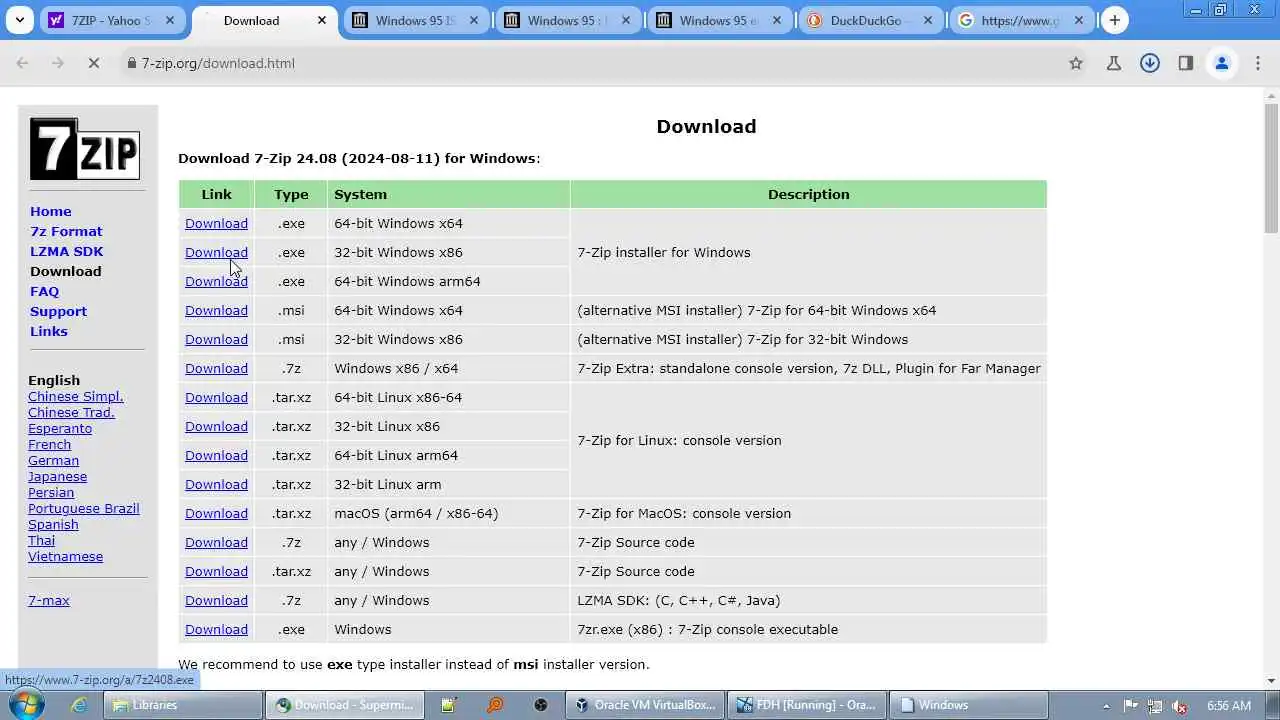Switch language to Chinese Simpl.
The width and height of the screenshot is (1280, 720).
click(x=76, y=396)
